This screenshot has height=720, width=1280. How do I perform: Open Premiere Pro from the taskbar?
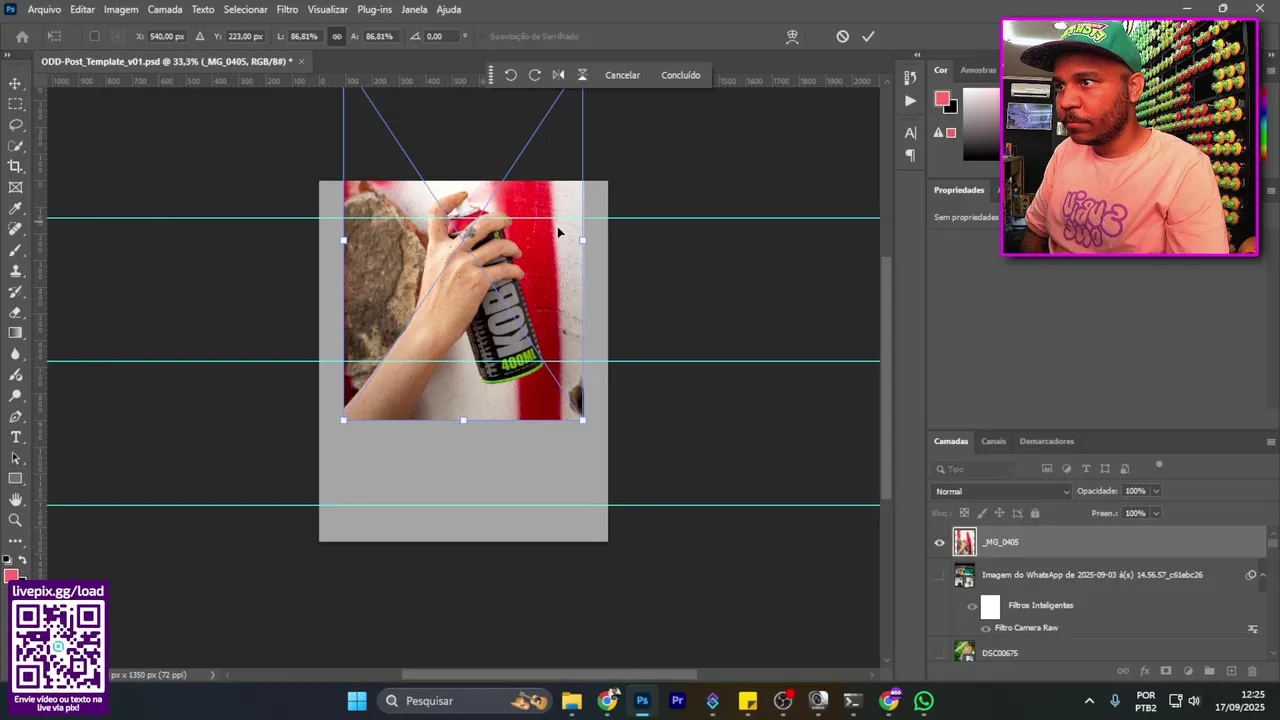(677, 701)
